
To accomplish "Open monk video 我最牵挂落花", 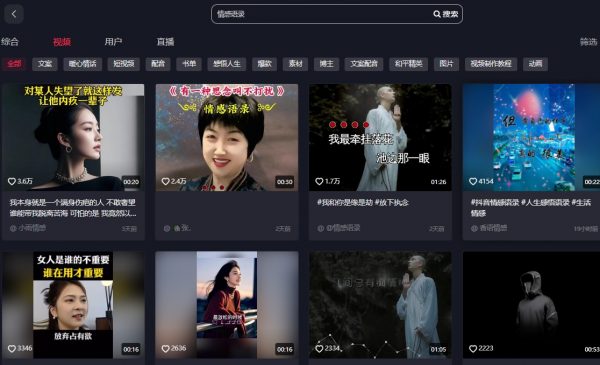I will click(380, 137).
